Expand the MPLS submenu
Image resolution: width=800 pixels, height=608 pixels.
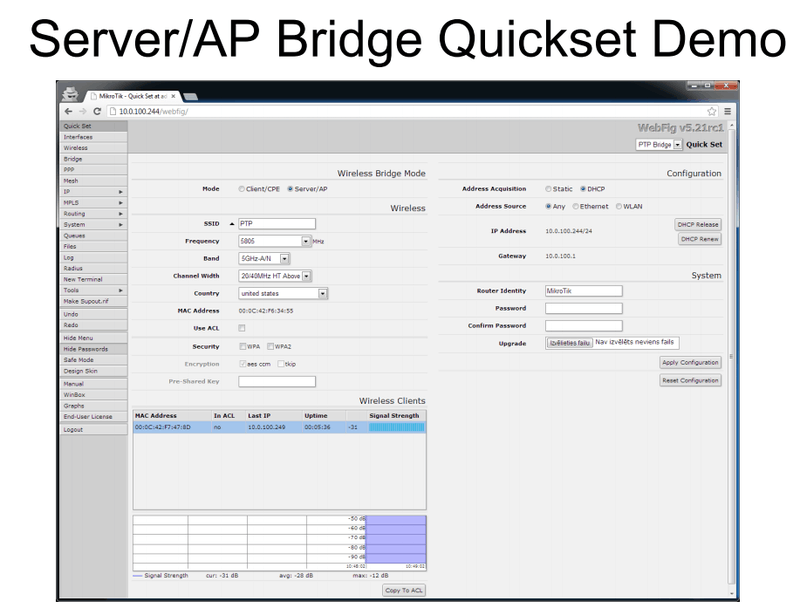[93, 203]
